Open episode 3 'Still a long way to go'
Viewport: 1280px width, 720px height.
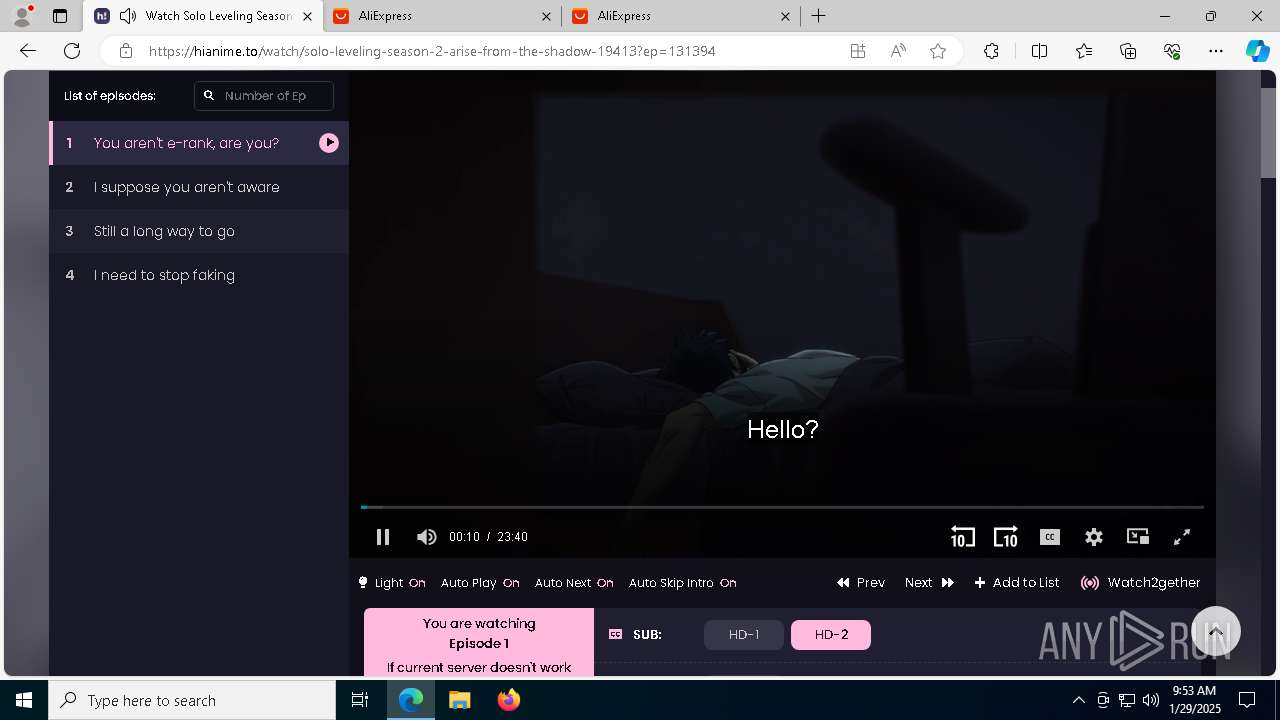click(199, 231)
